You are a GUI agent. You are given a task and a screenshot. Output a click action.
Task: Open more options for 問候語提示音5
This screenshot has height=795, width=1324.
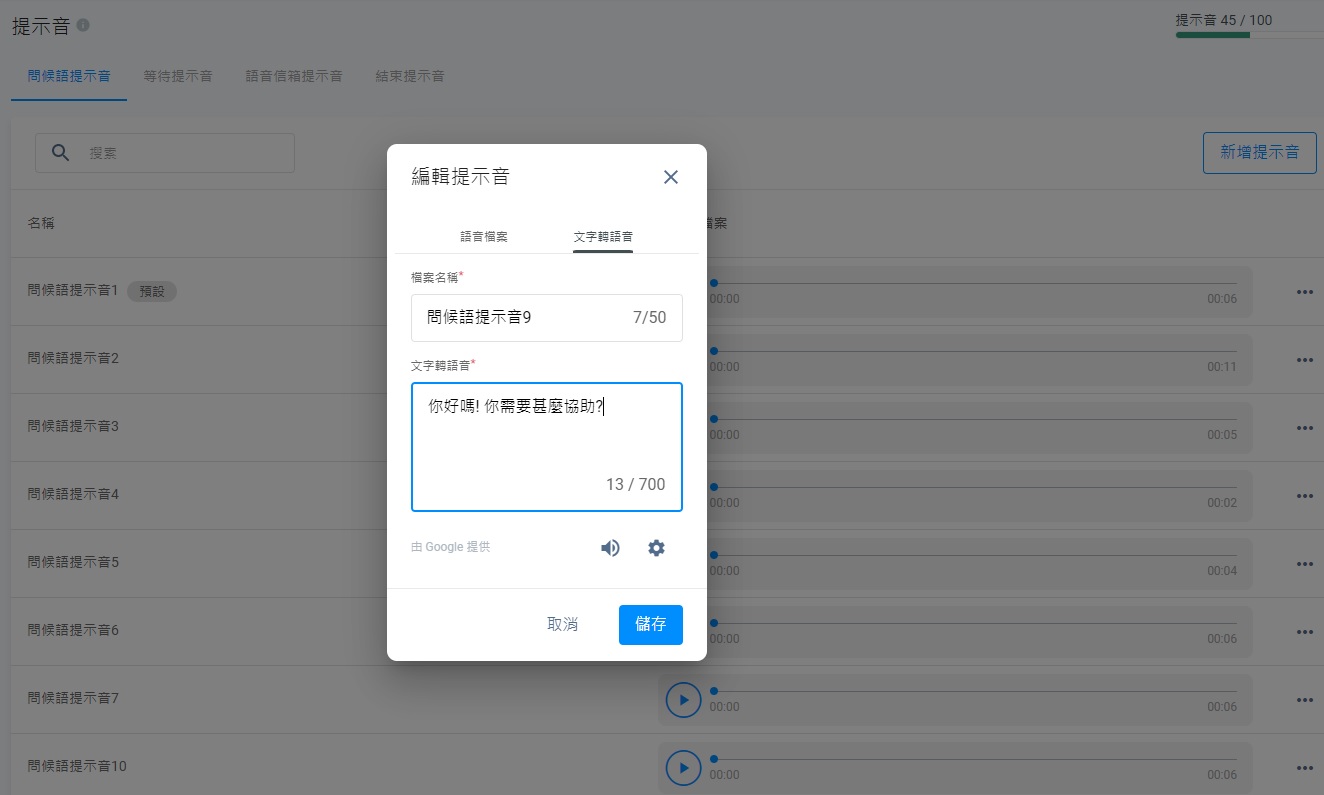point(1304,563)
